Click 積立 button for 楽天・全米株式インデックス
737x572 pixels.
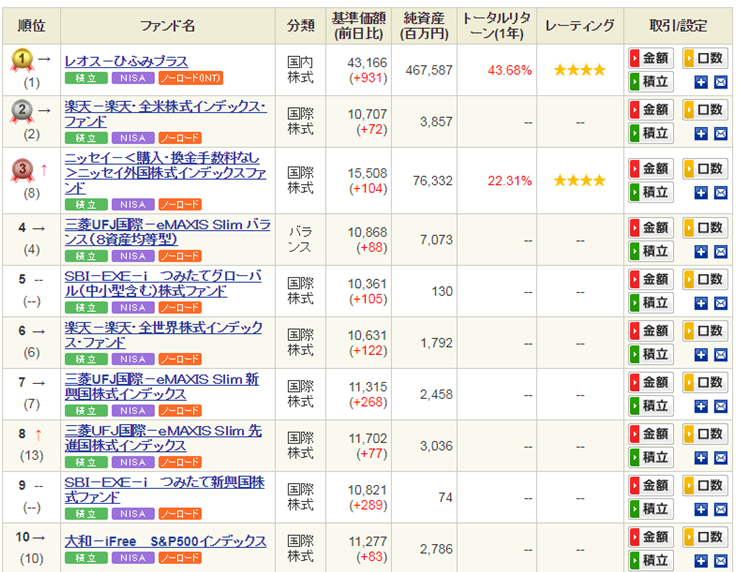pyautogui.click(x=651, y=133)
